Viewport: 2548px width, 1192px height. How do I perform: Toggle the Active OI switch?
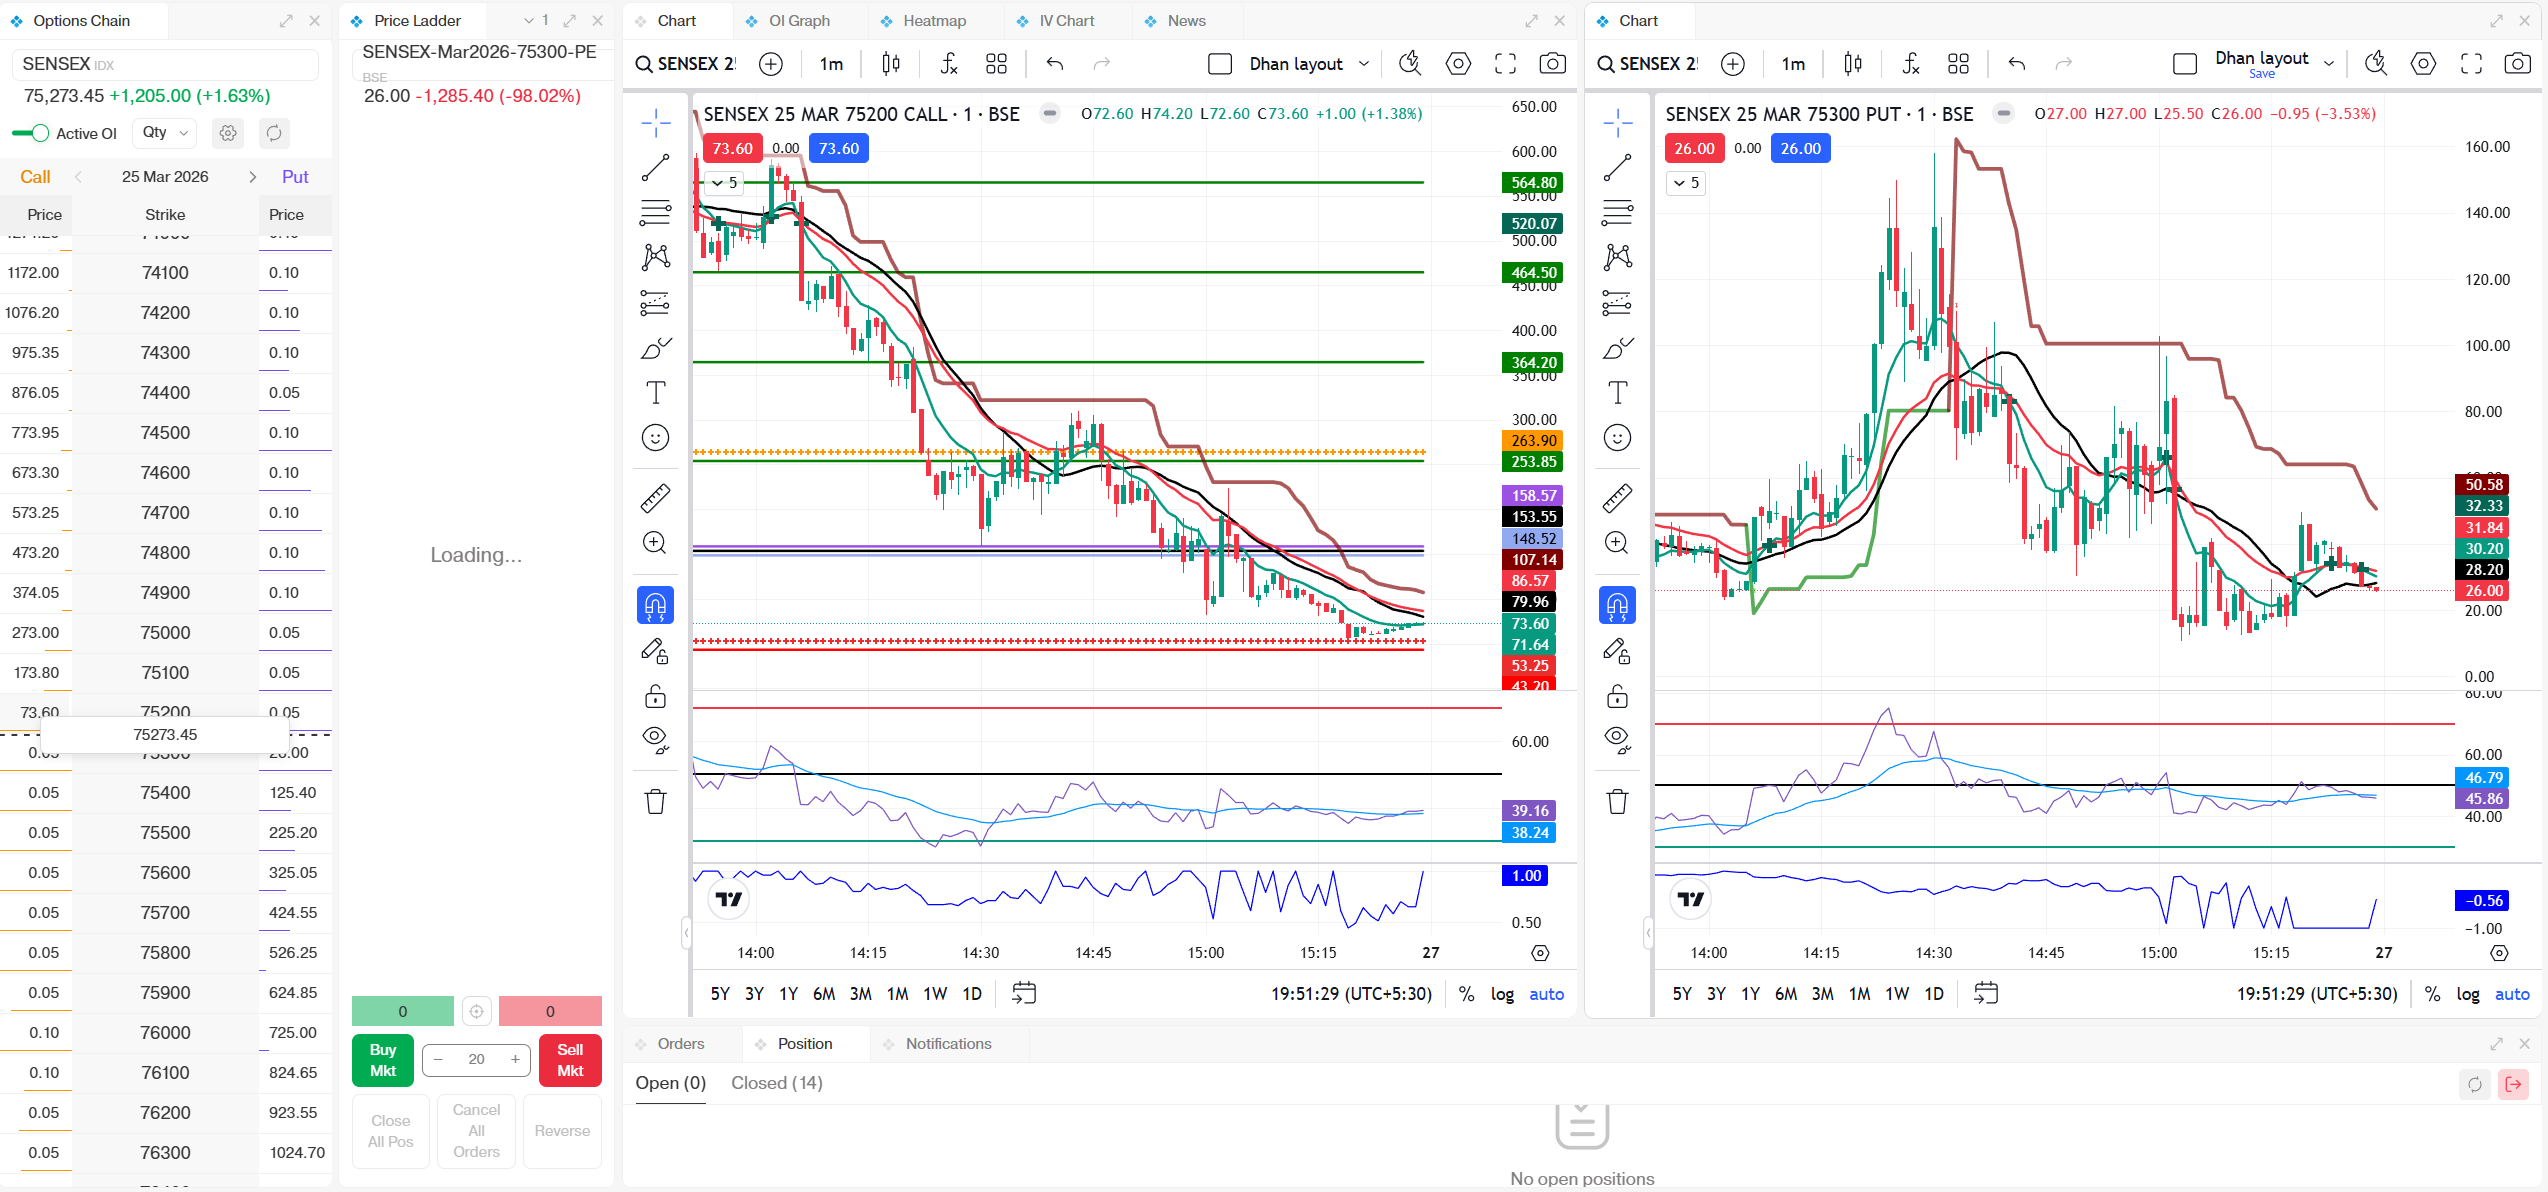click(31, 133)
